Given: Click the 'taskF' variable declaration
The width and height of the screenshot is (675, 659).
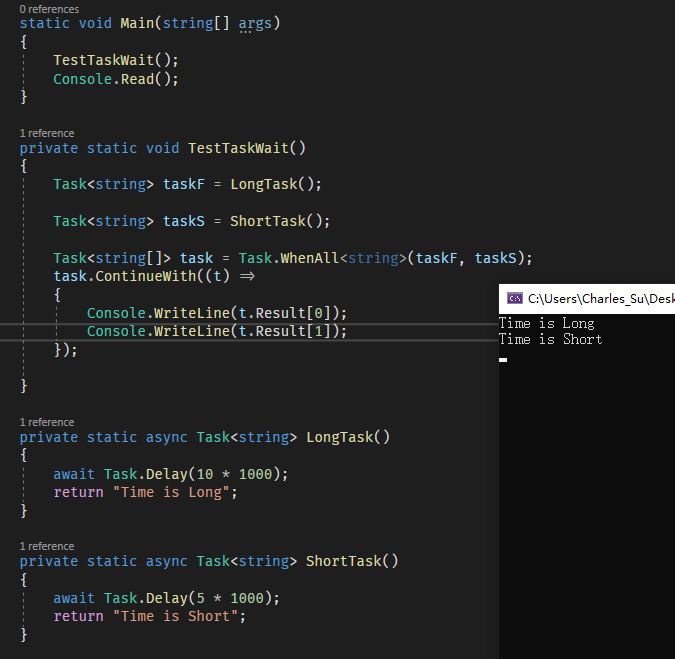Looking at the screenshot, I should click(183, 184).
